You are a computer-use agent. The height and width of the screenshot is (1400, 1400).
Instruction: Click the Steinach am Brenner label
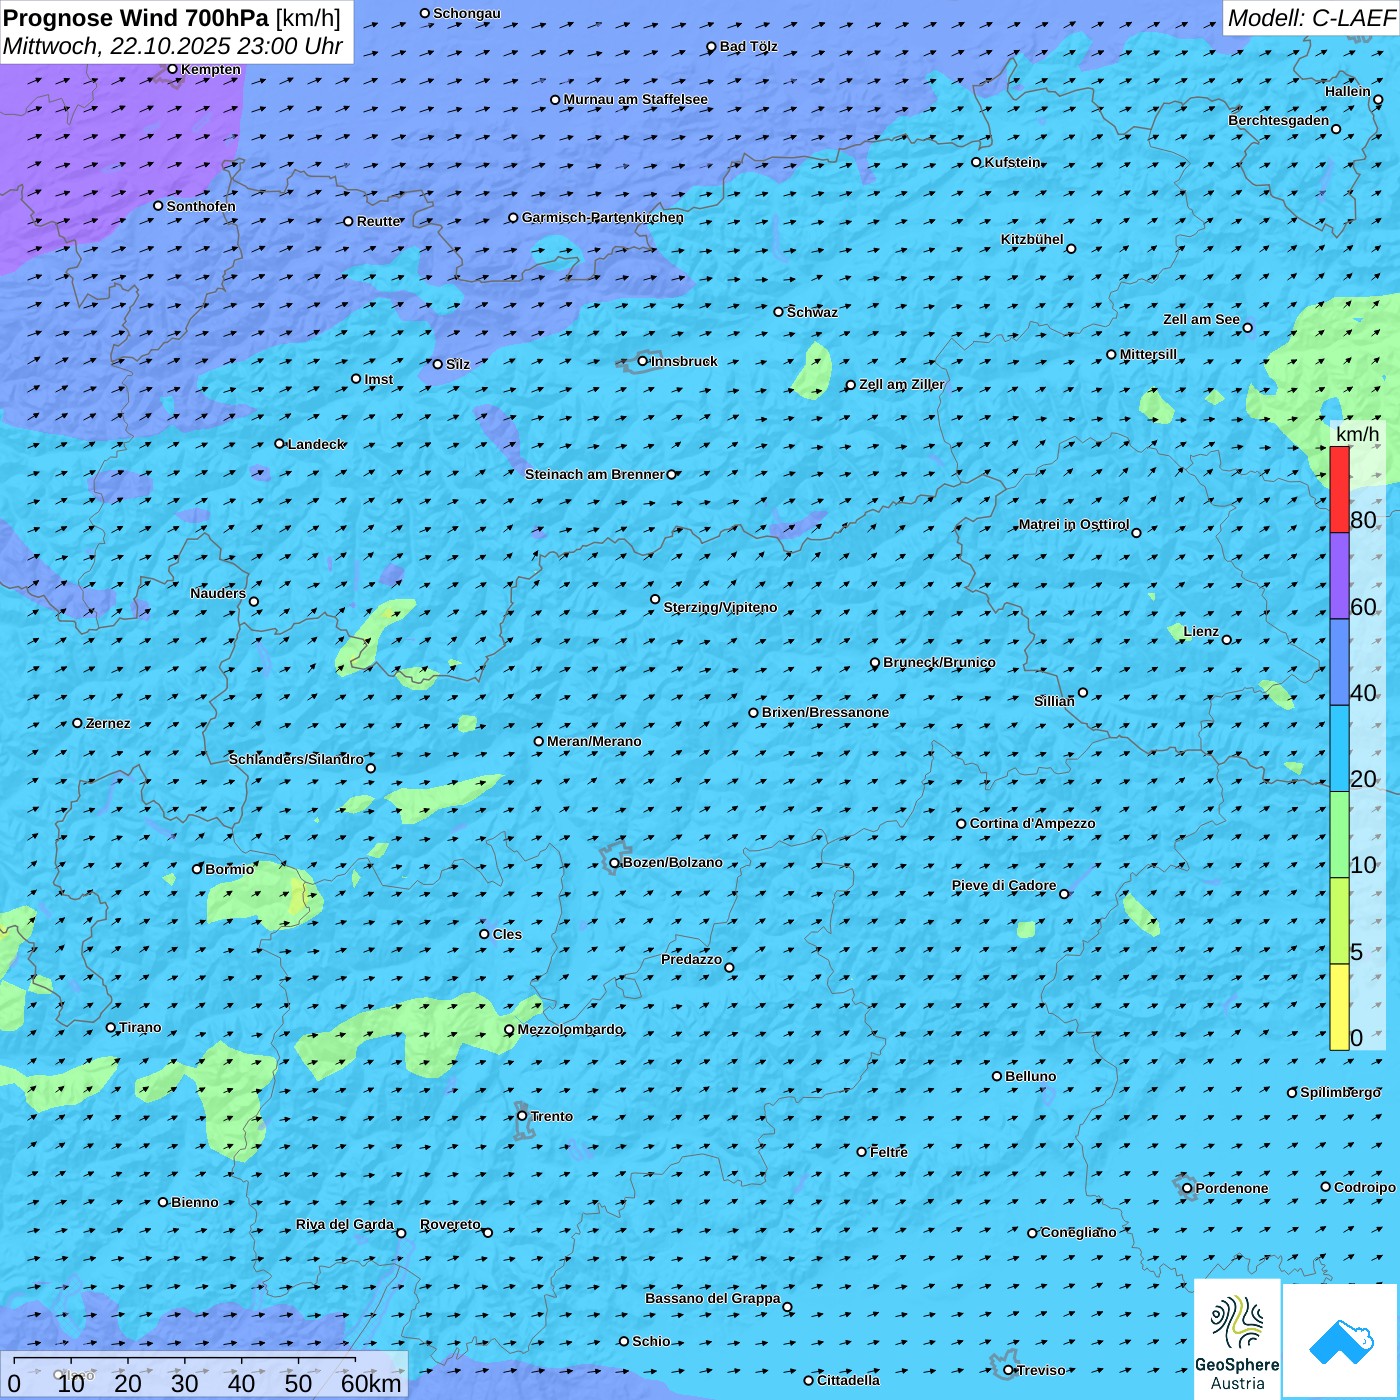pos(595,474)
